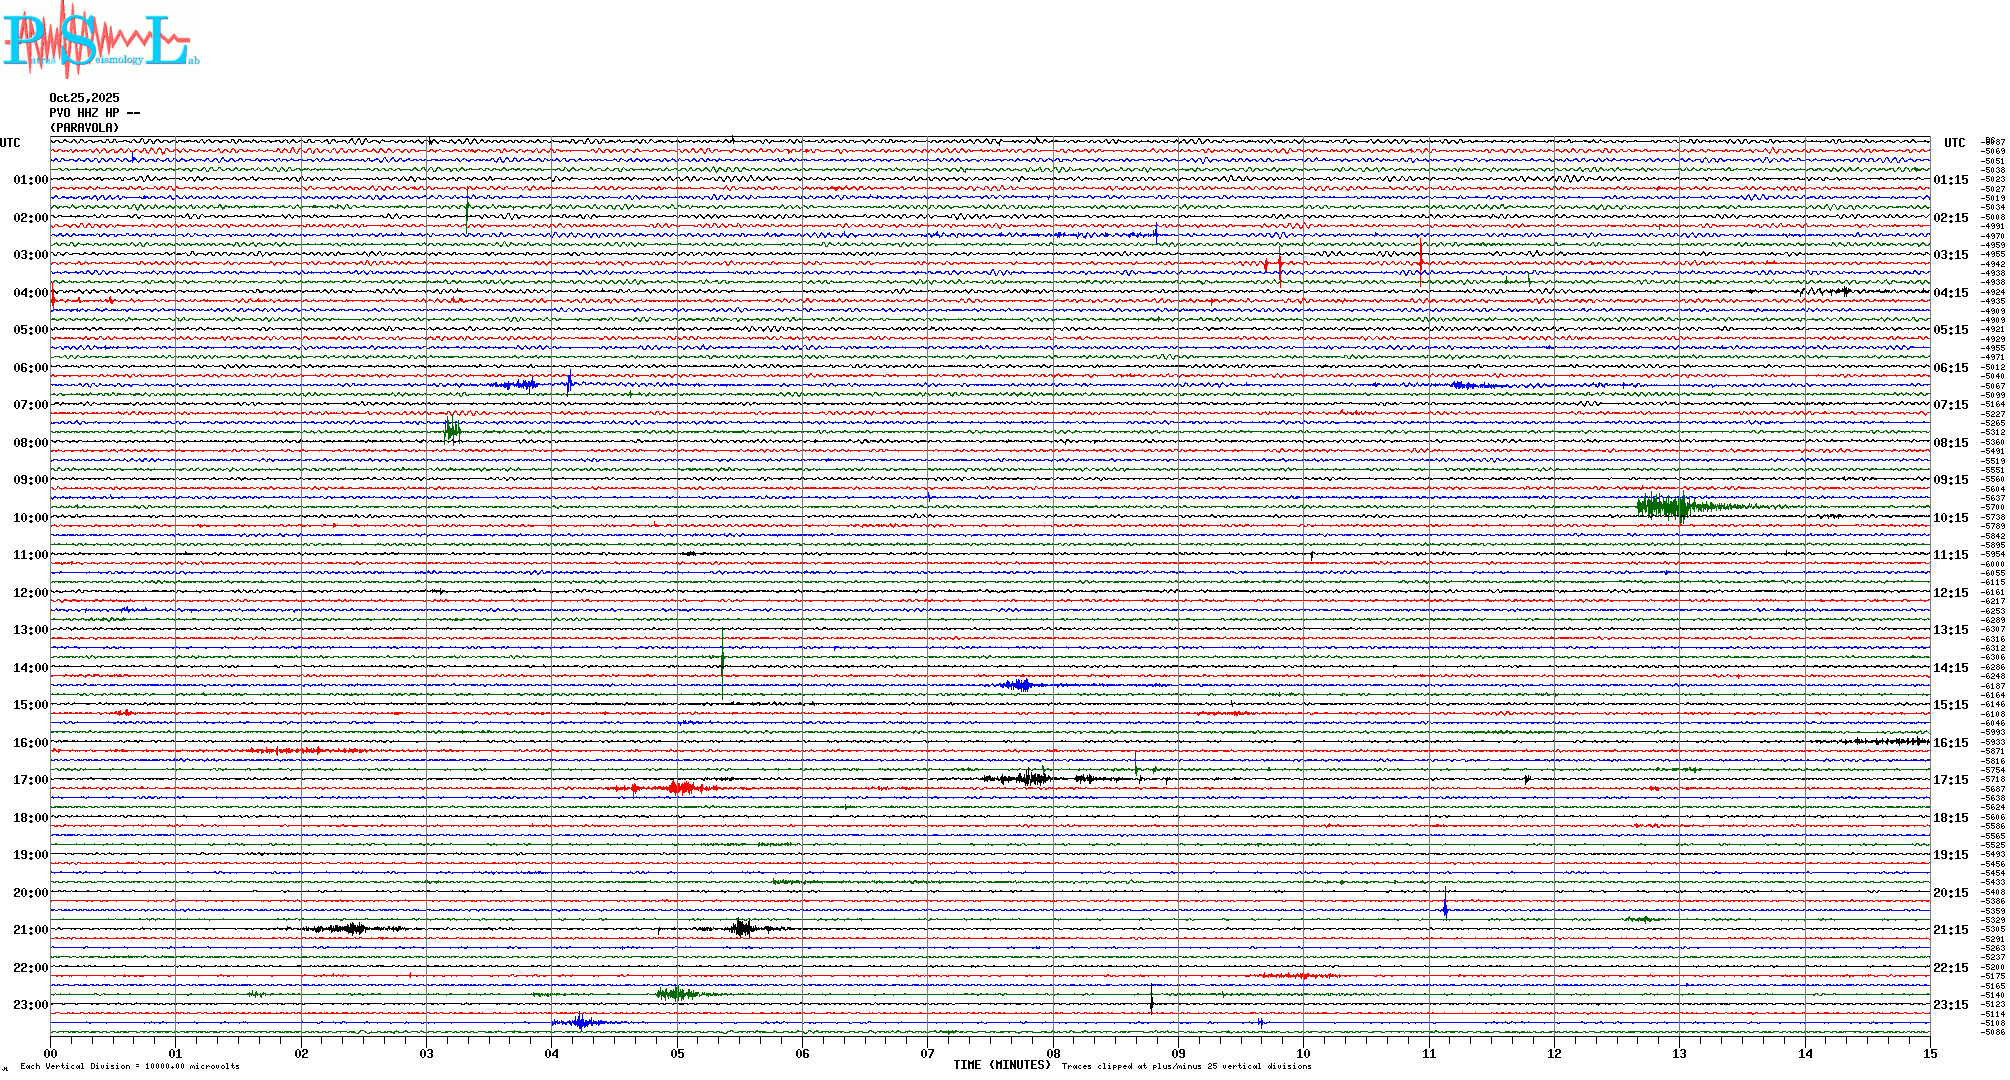Click the traces clipped footnote text
Screen dimensions: 2010x1080
pos(1186,1066)
